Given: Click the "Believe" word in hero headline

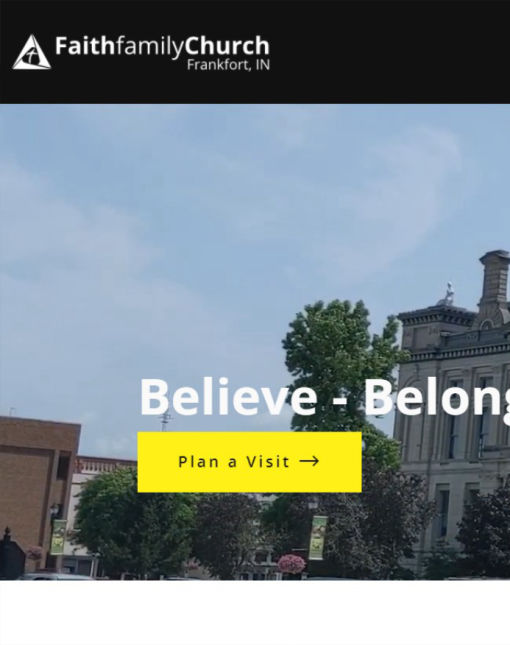Looking at the screenshot, I should tap(228, 397).
